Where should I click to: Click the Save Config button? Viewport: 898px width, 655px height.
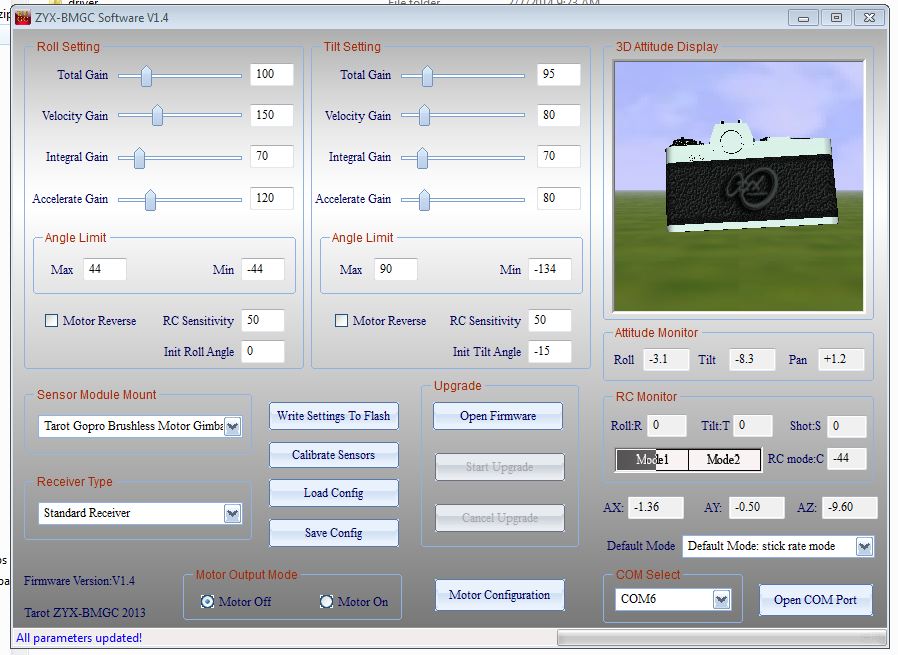pos(334,532)
